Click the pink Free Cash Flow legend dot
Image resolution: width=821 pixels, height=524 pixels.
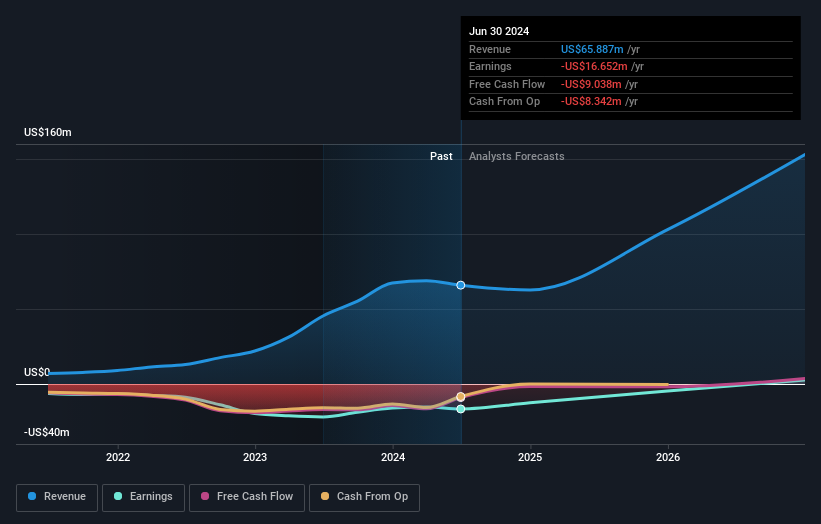click(x=205, y=496)
